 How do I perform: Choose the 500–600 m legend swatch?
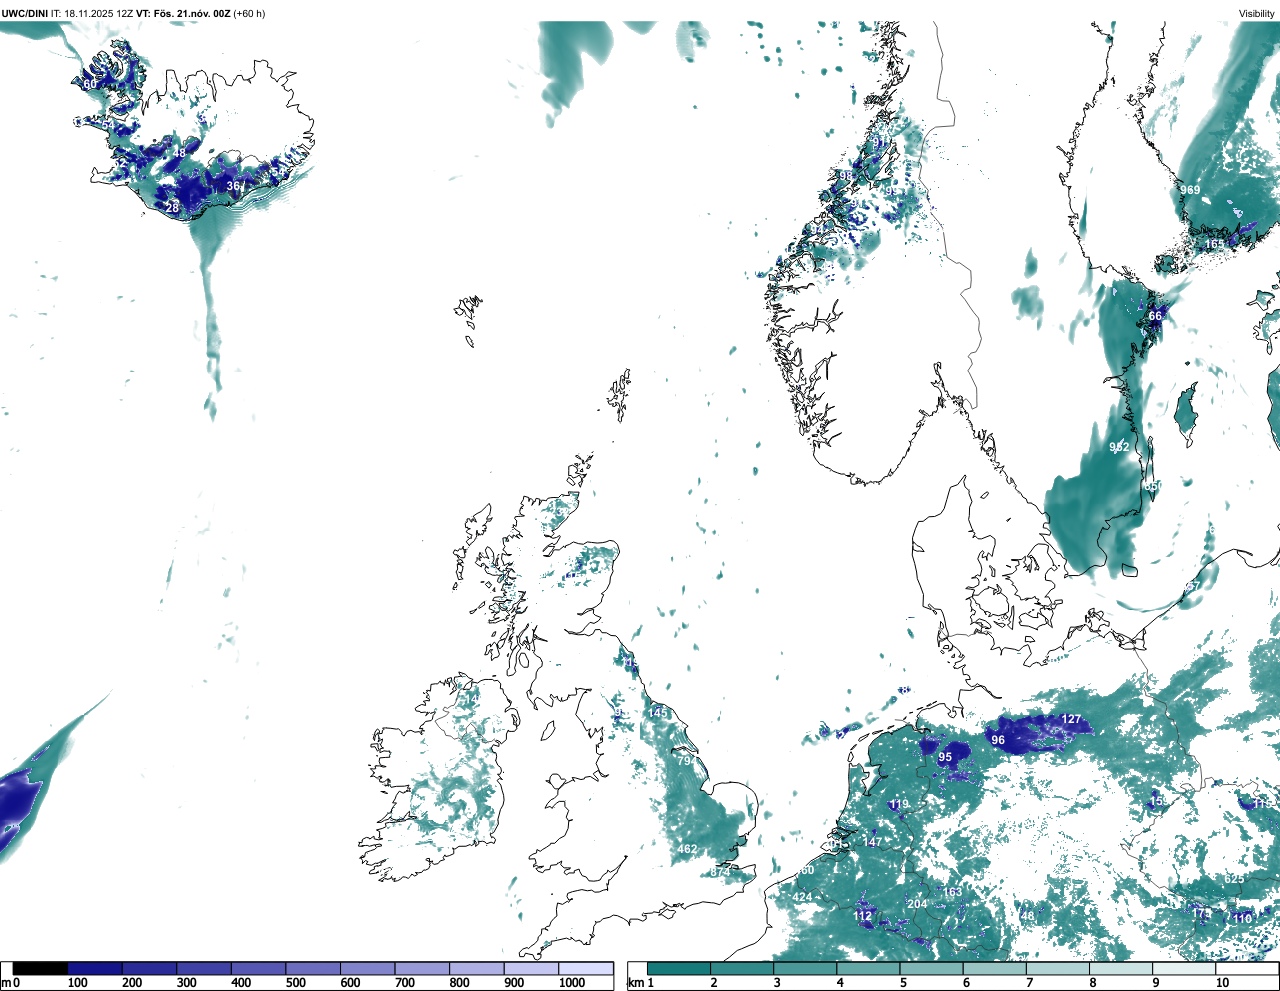tap(313, 968)
